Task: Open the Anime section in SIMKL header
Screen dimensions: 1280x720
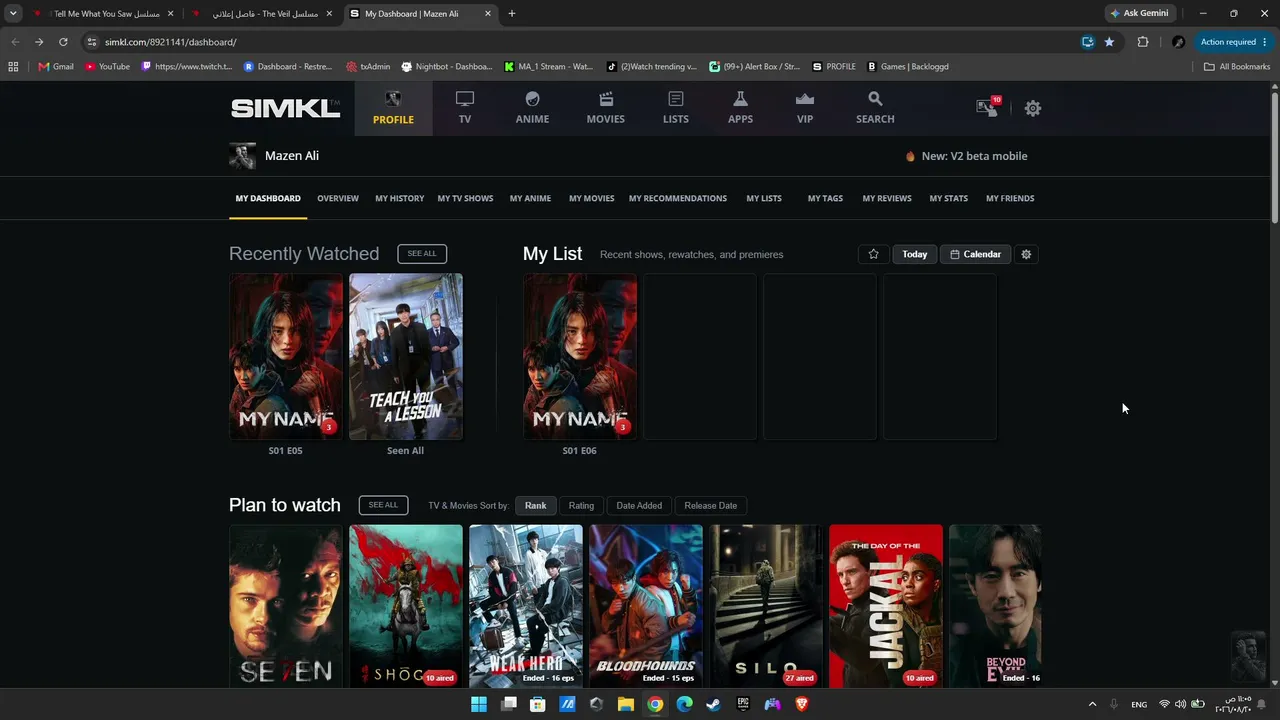Action: point(532,108)
